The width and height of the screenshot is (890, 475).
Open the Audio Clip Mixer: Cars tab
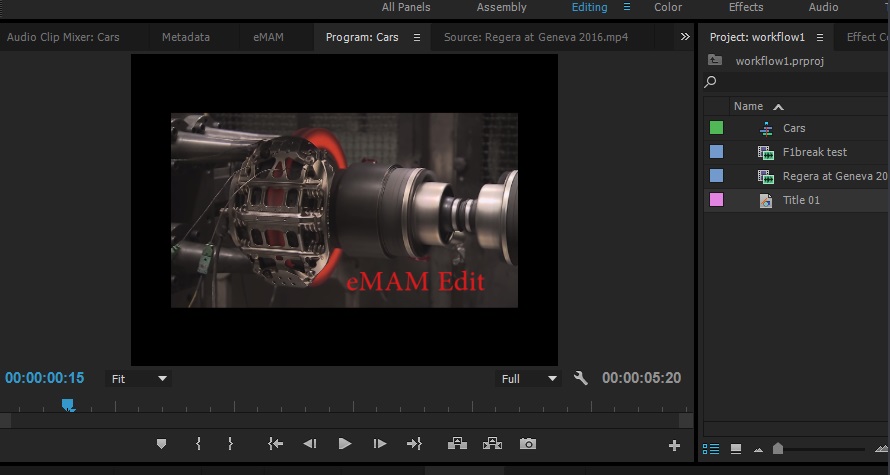point(63,37)
